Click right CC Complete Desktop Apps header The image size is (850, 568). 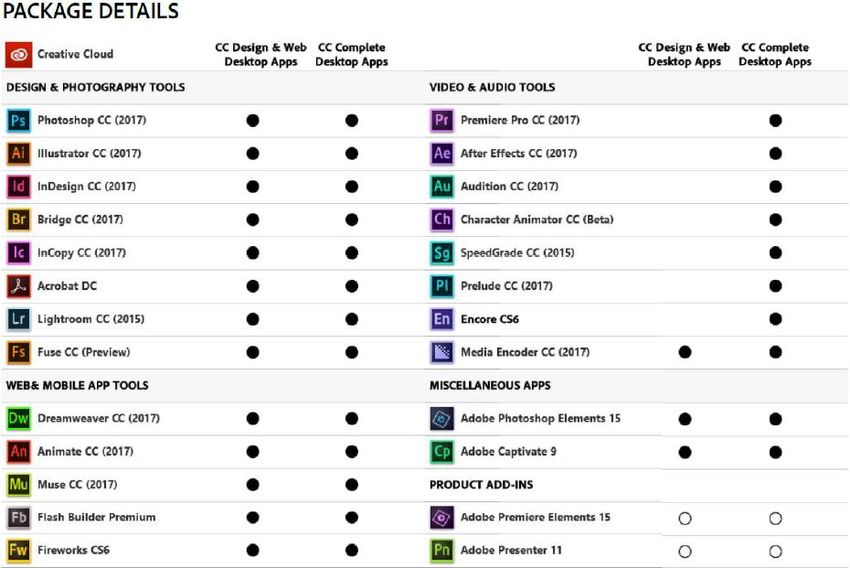775,54
